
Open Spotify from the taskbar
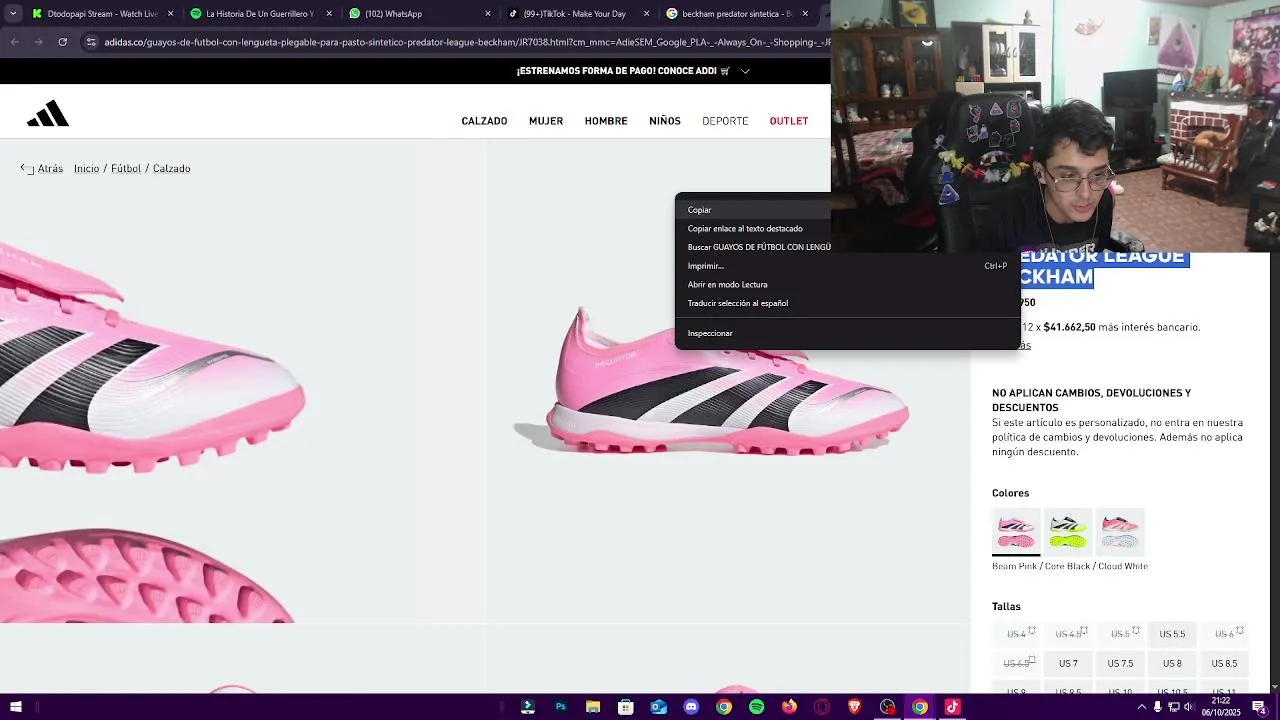pos(756,707)
